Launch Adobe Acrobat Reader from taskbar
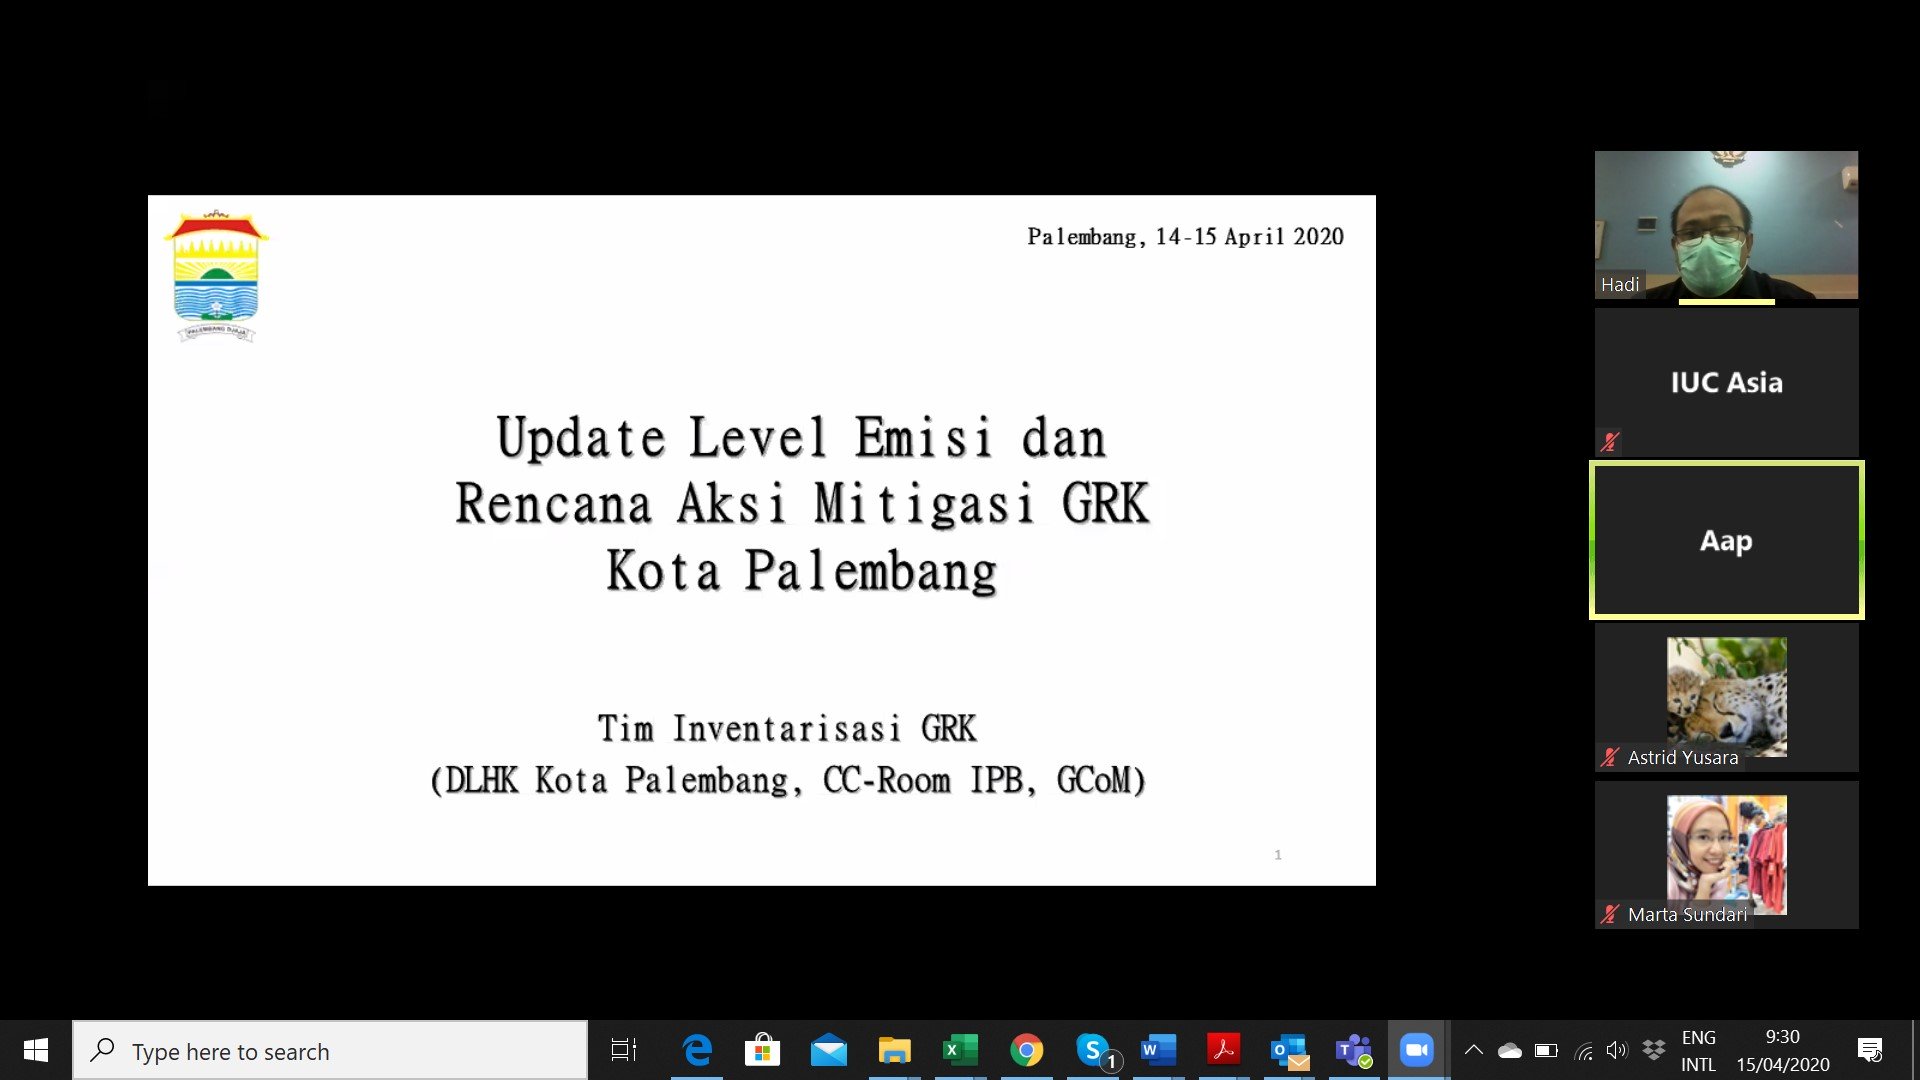This screenshot has width=1920, height=1080. [x=1223, y=1050]
